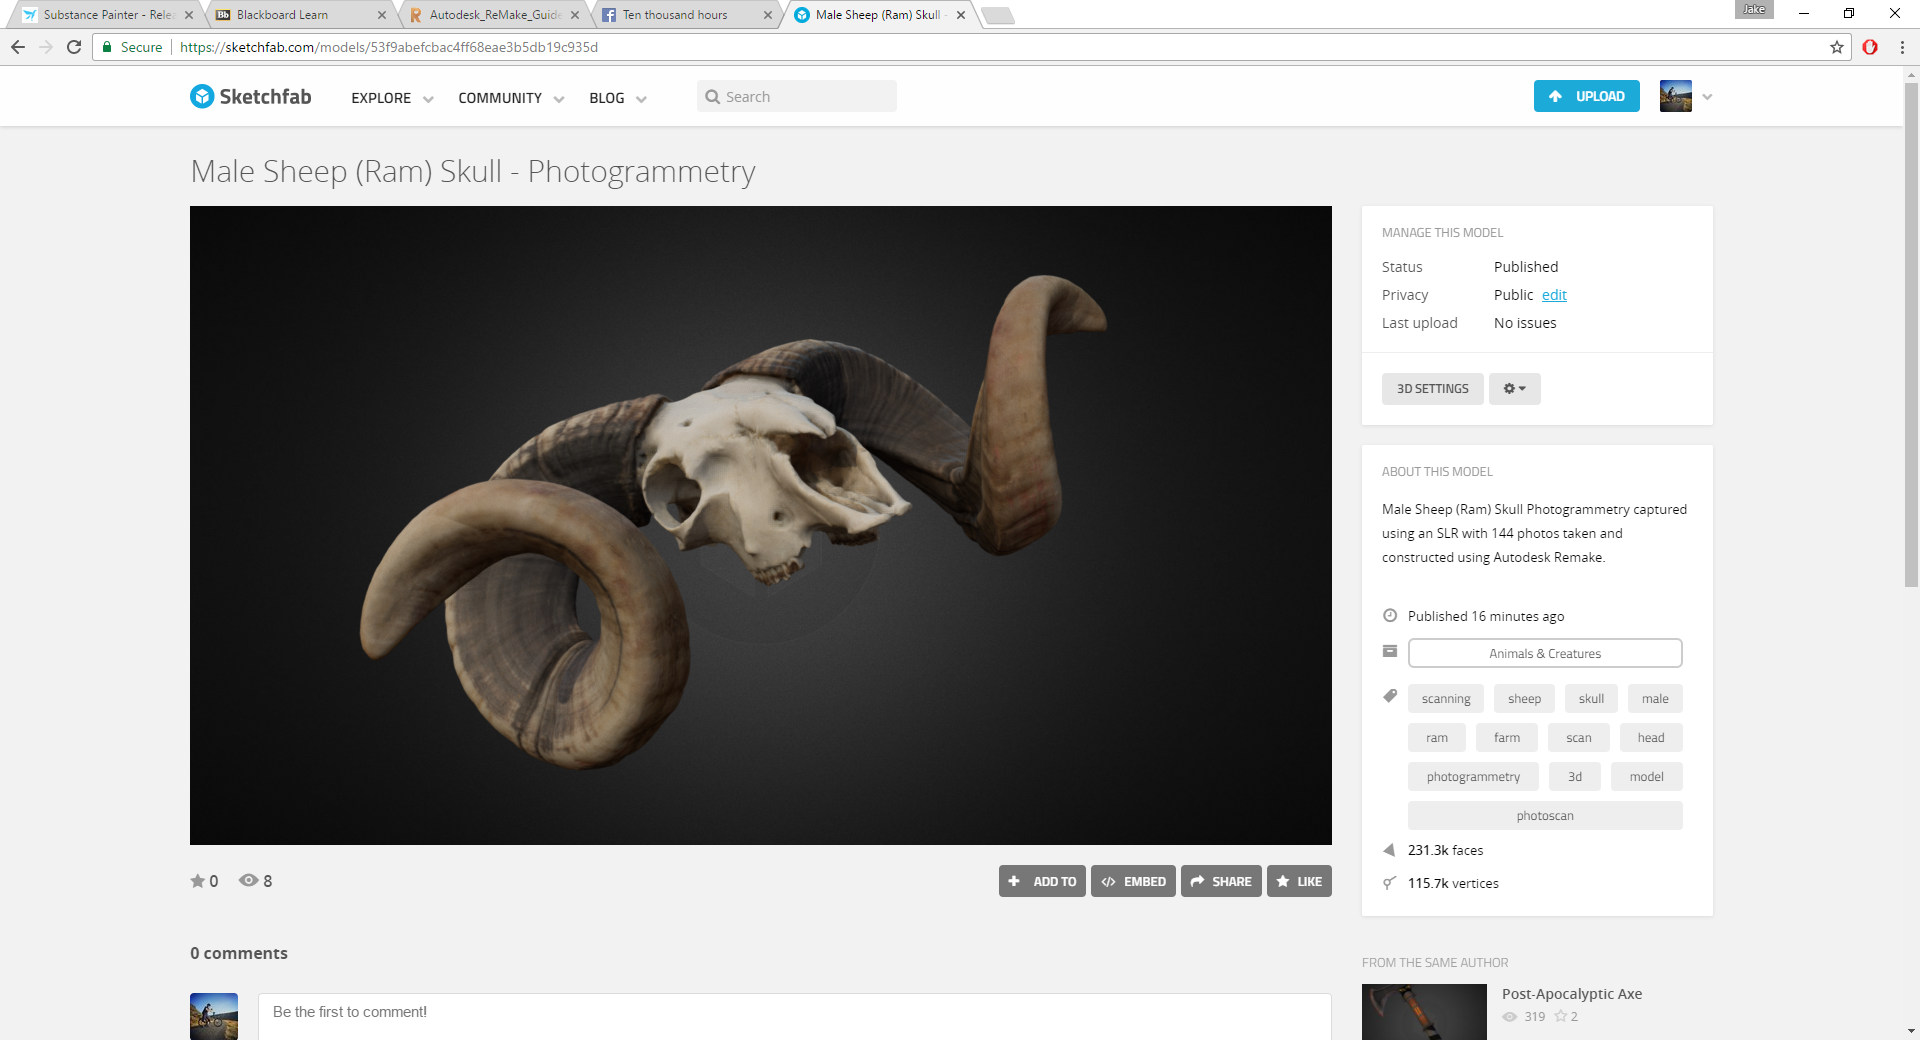Open a new browser tab

[x=998, y=15]
